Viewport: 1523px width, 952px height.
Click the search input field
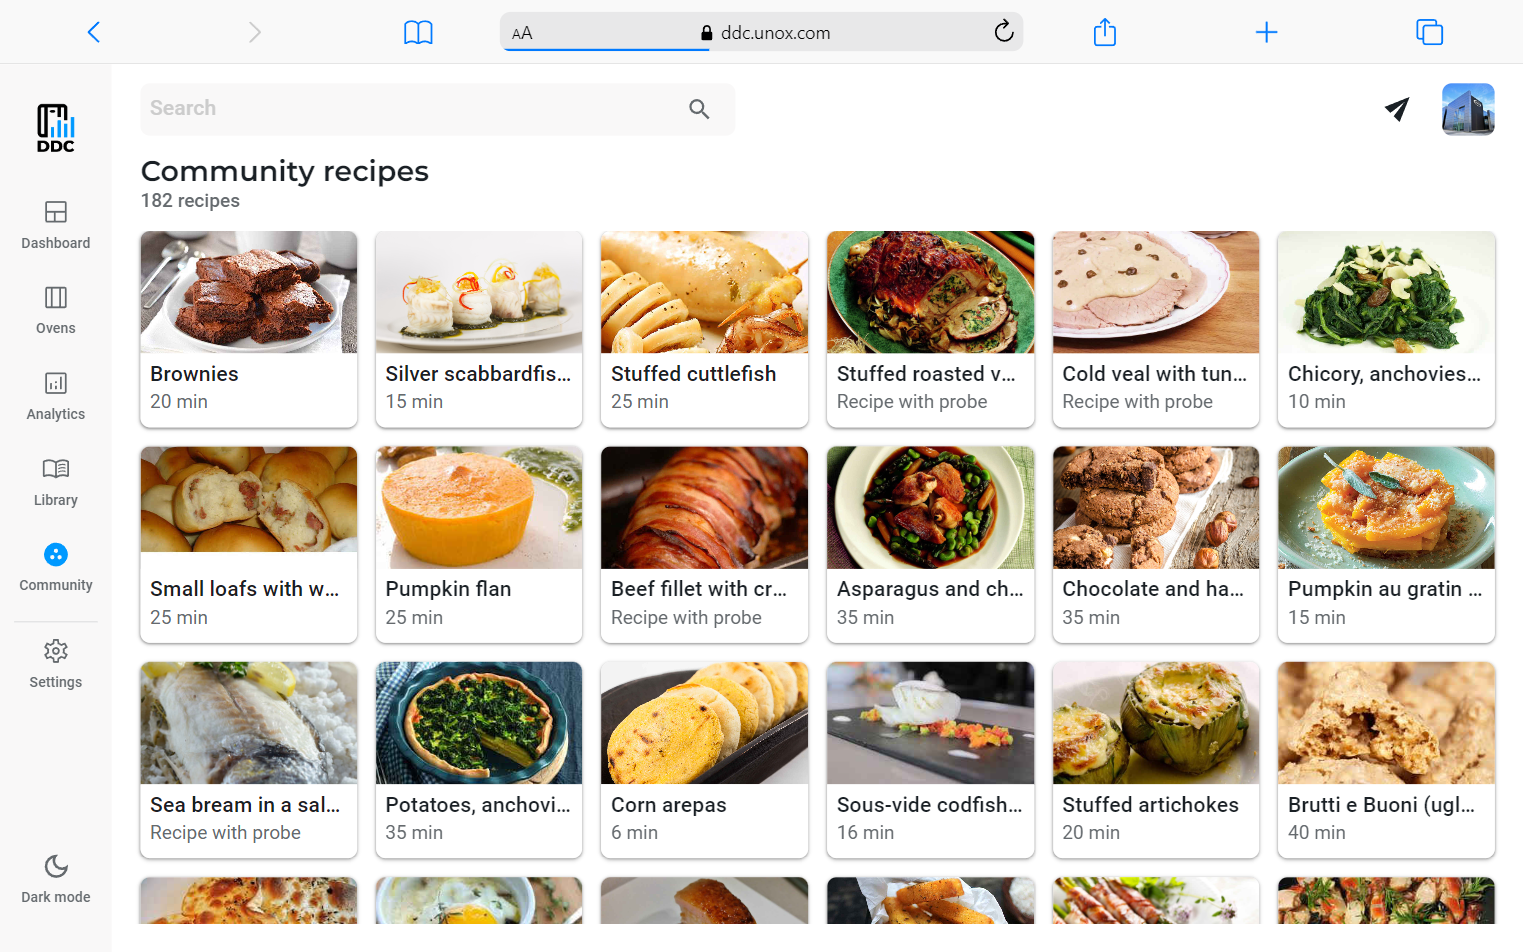coord(400,108)
